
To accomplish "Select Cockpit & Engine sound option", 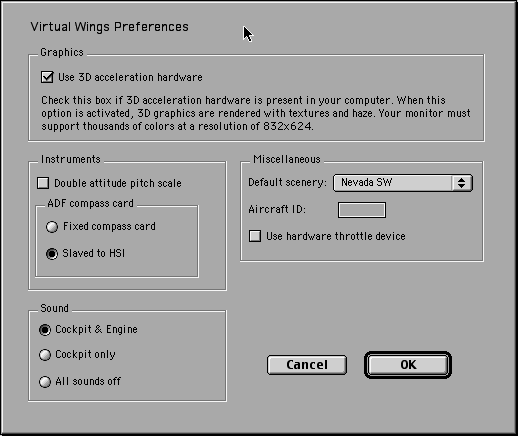I will coord(45,330).
